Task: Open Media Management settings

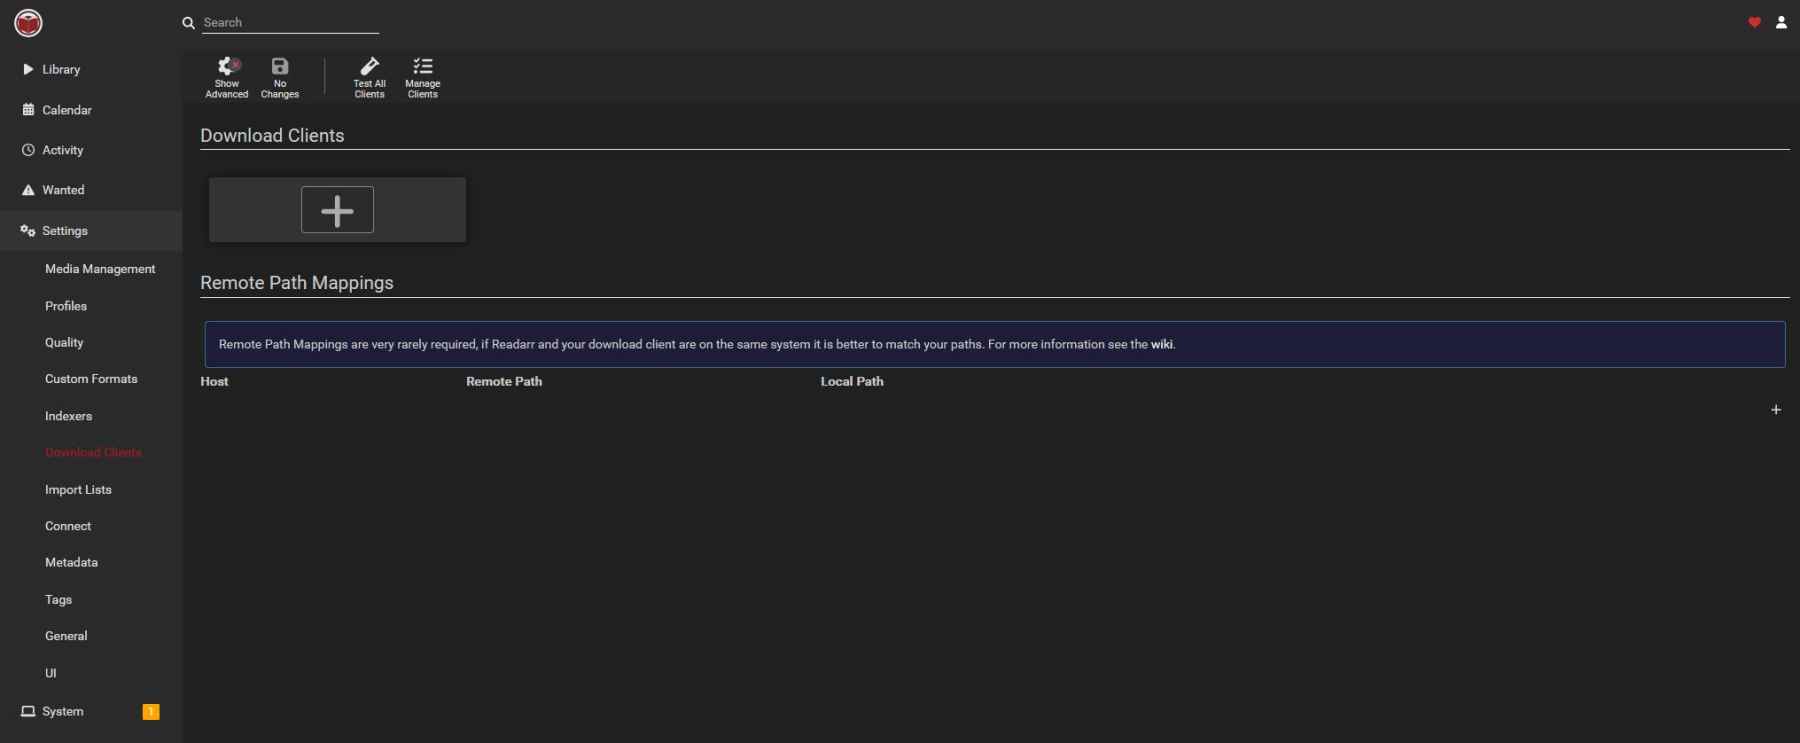Action: click(100, 269)
